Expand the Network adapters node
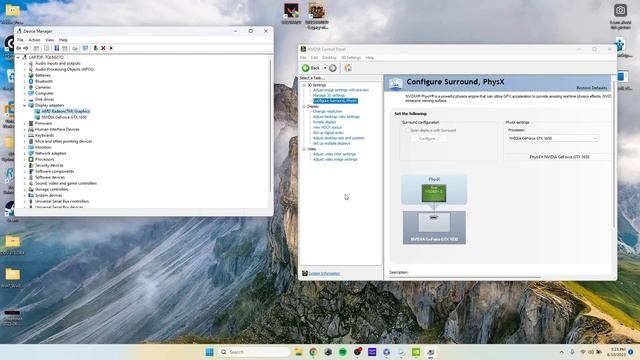The width and height of the screenshot is (640, 360). coord(24,153)
